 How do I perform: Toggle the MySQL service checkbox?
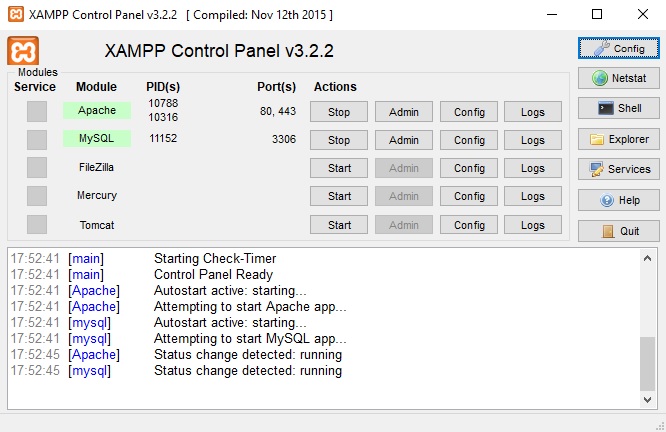(37, 139)
